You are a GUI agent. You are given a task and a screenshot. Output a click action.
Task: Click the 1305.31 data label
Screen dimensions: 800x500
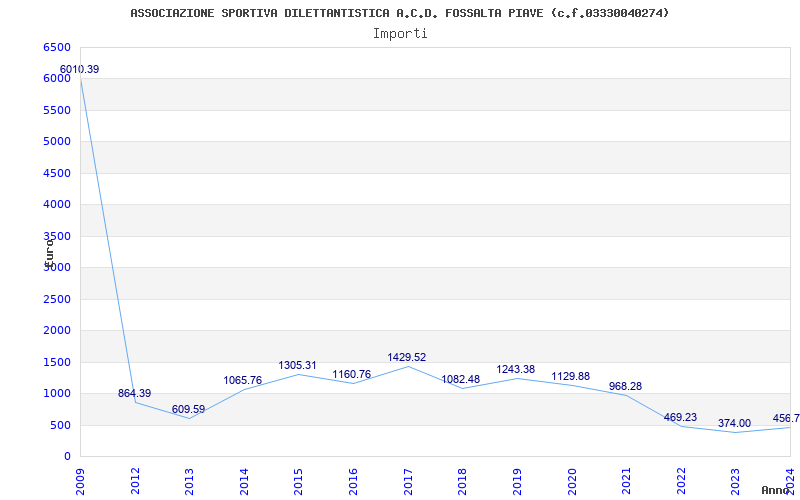pos(297,365)
